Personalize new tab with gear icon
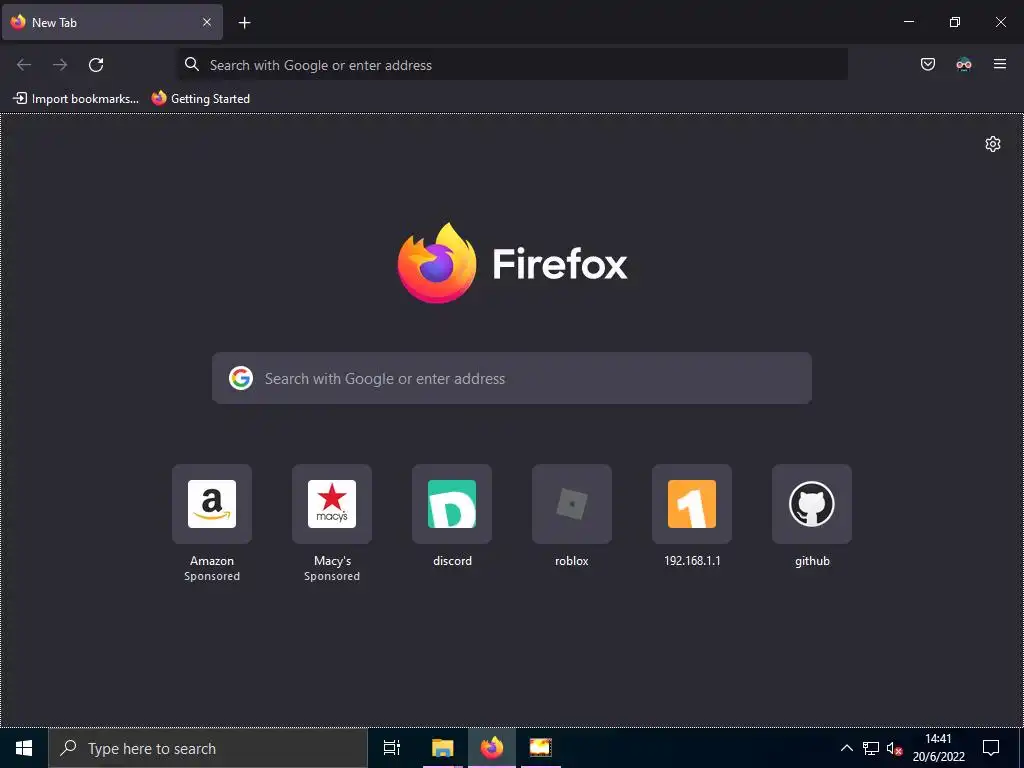1024x768 pixels. (x=993, y=144)
